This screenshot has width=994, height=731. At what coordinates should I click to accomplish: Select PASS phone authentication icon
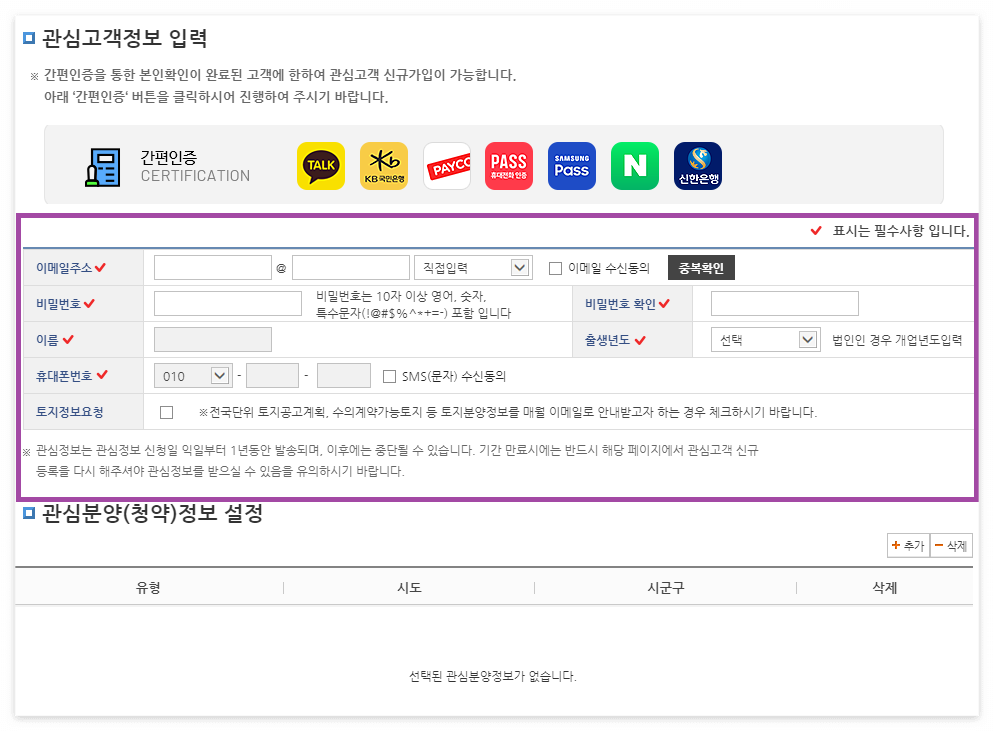pyautogui.click(x=509, y=165)
